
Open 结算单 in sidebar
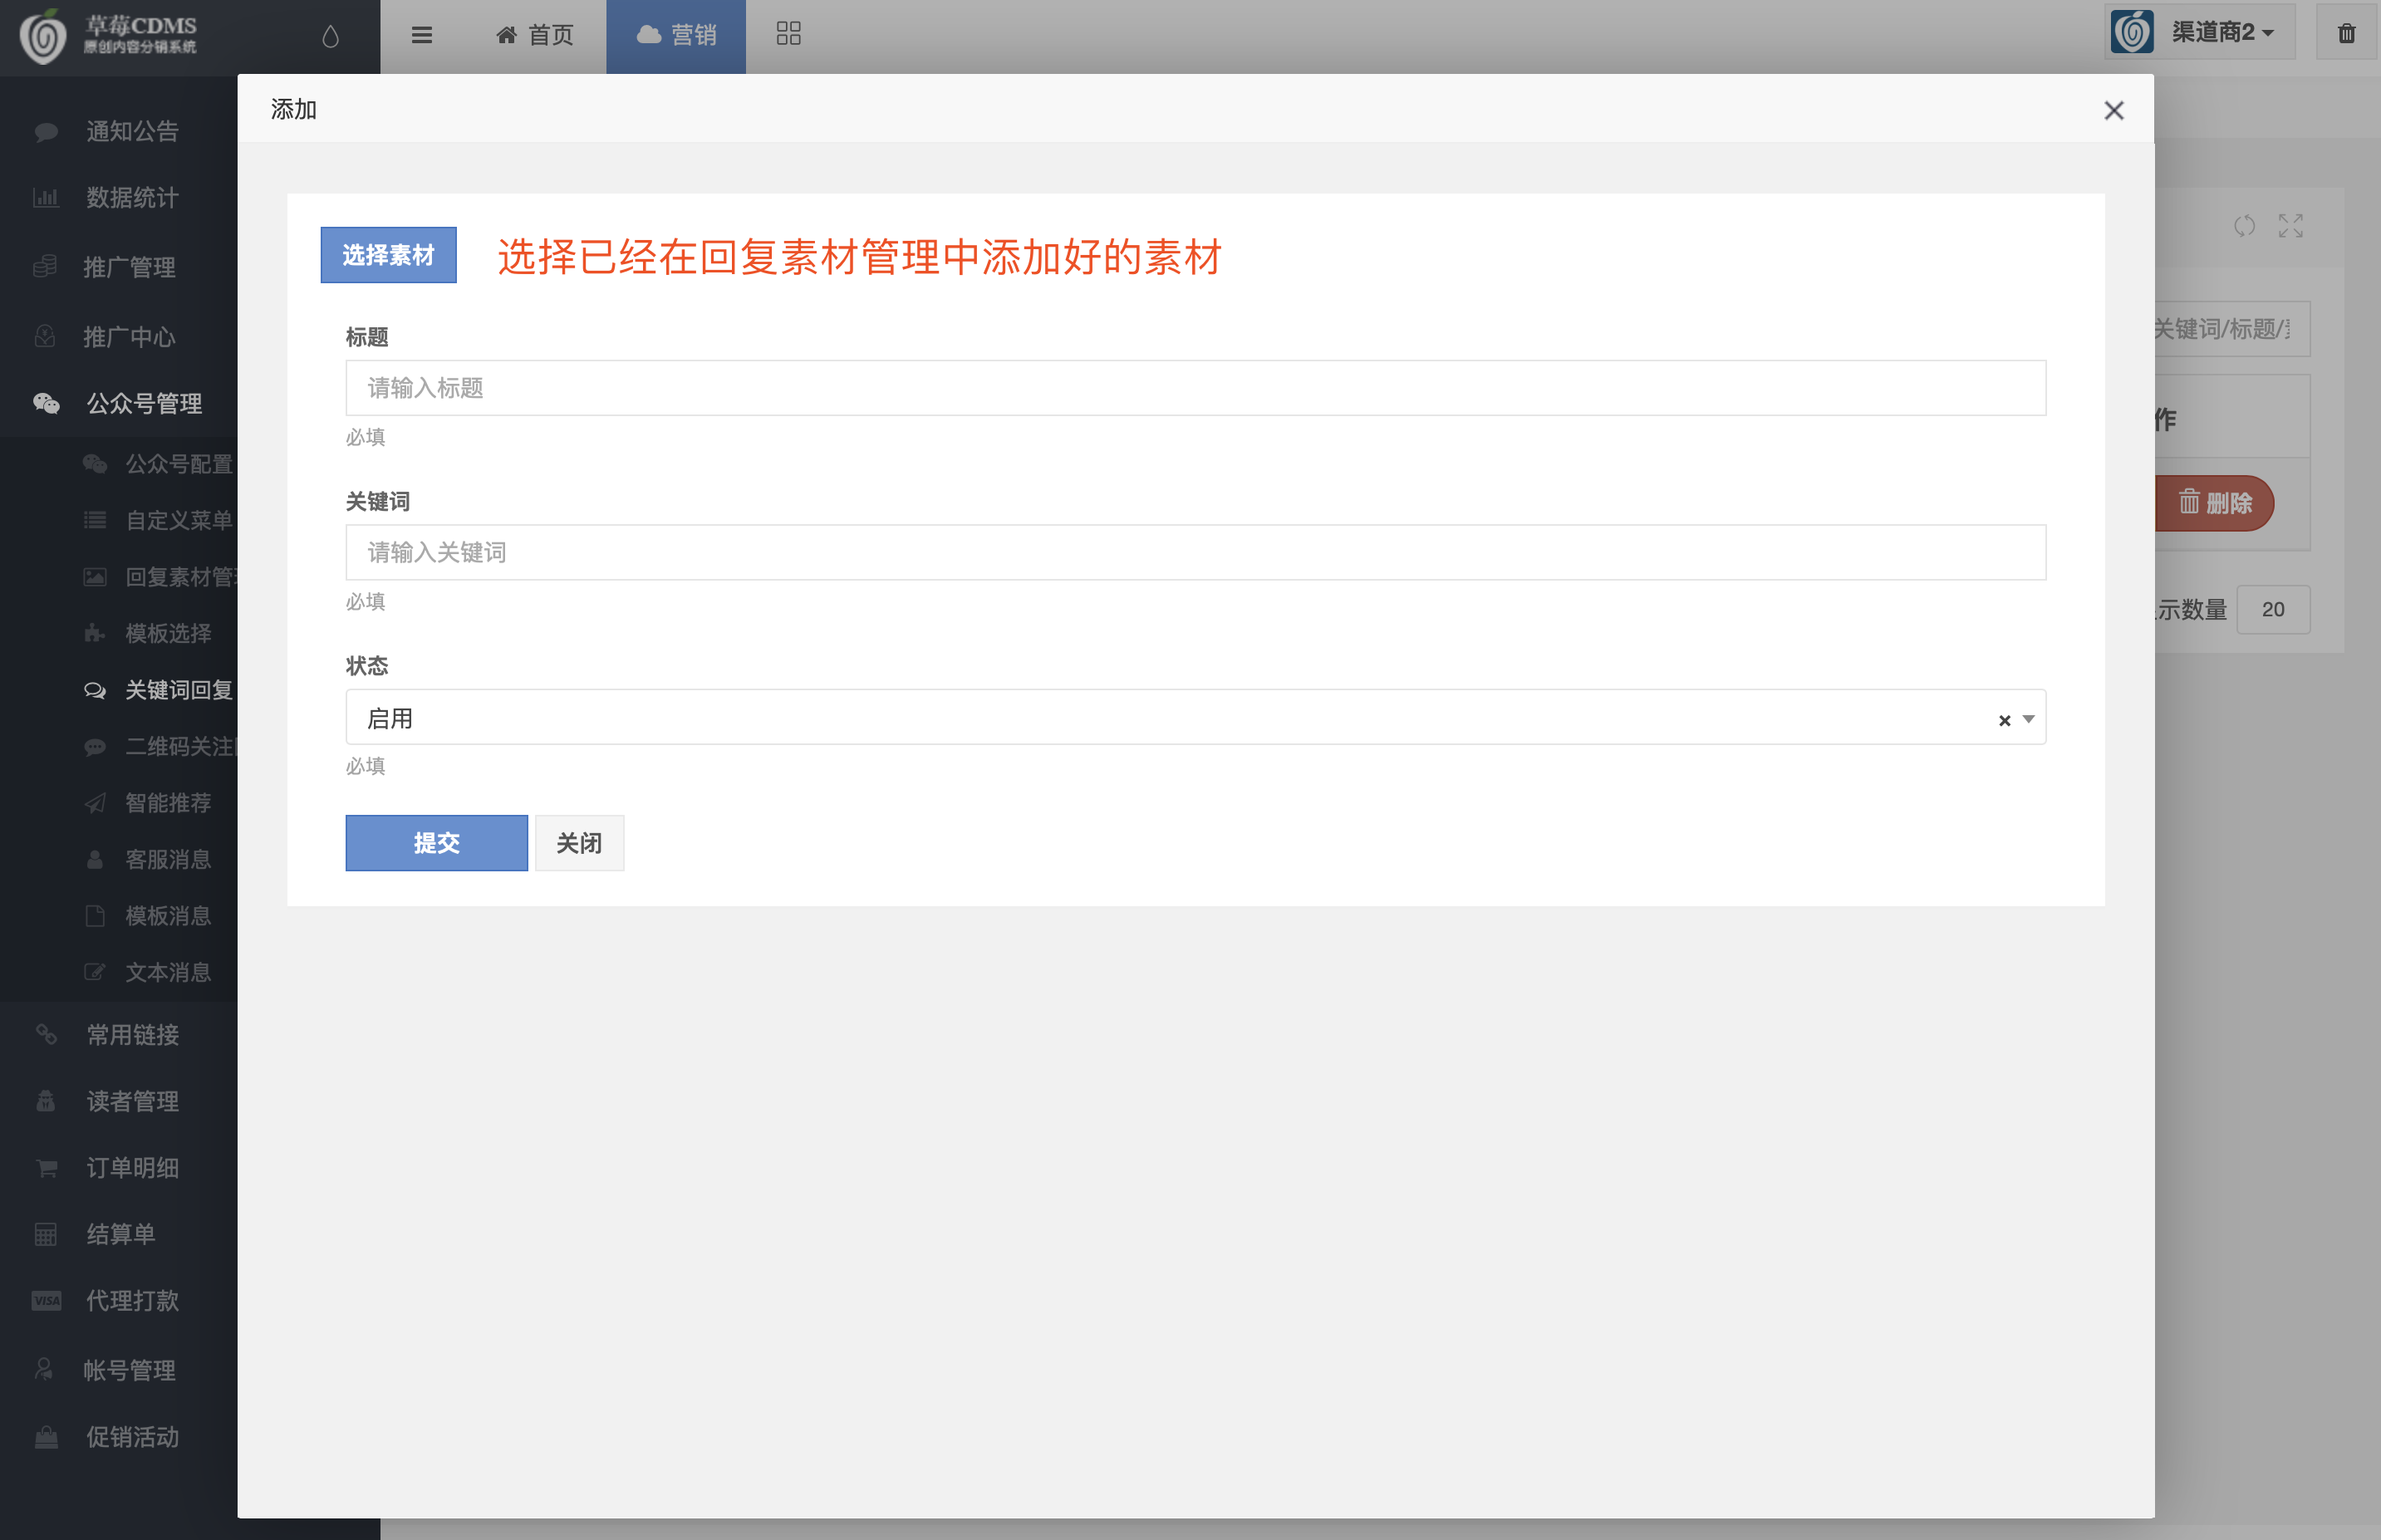coord(119,1234)
